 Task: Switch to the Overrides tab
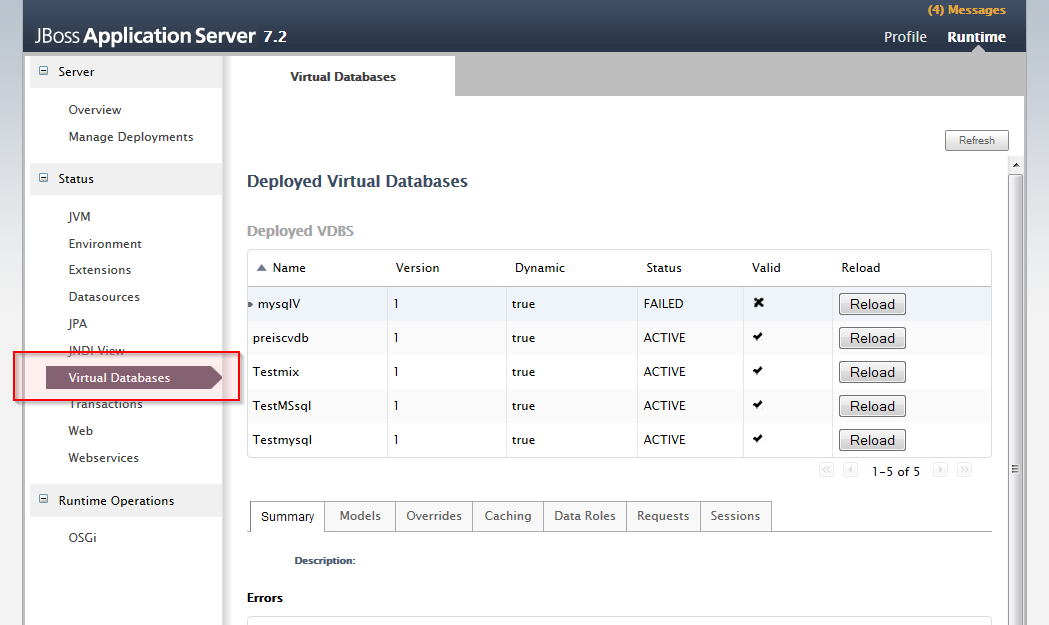tap(434, 516)
